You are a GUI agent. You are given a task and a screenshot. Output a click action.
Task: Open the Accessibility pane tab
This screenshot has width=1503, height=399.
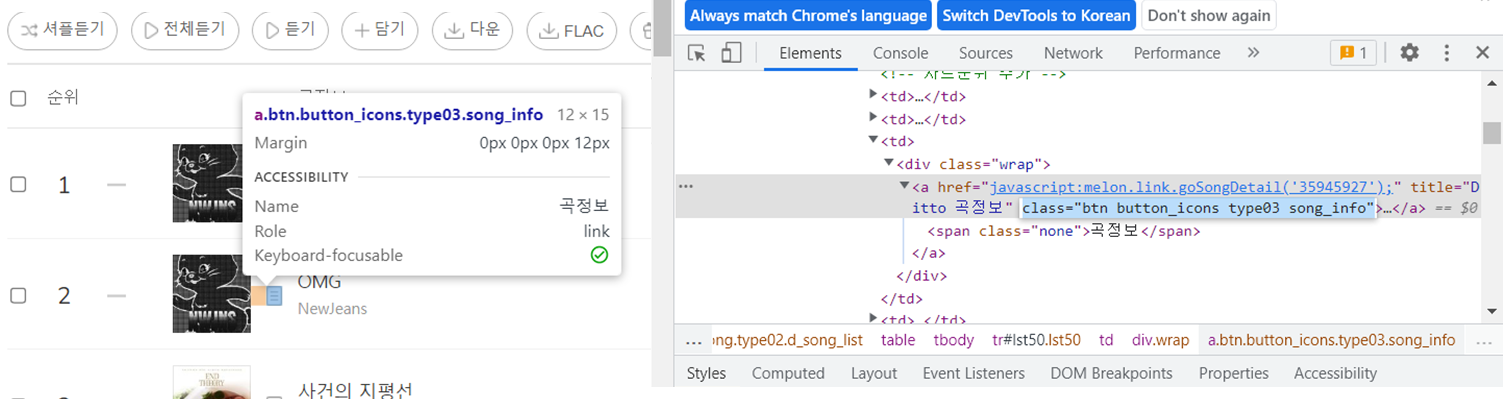click(x=1335, y=373)
